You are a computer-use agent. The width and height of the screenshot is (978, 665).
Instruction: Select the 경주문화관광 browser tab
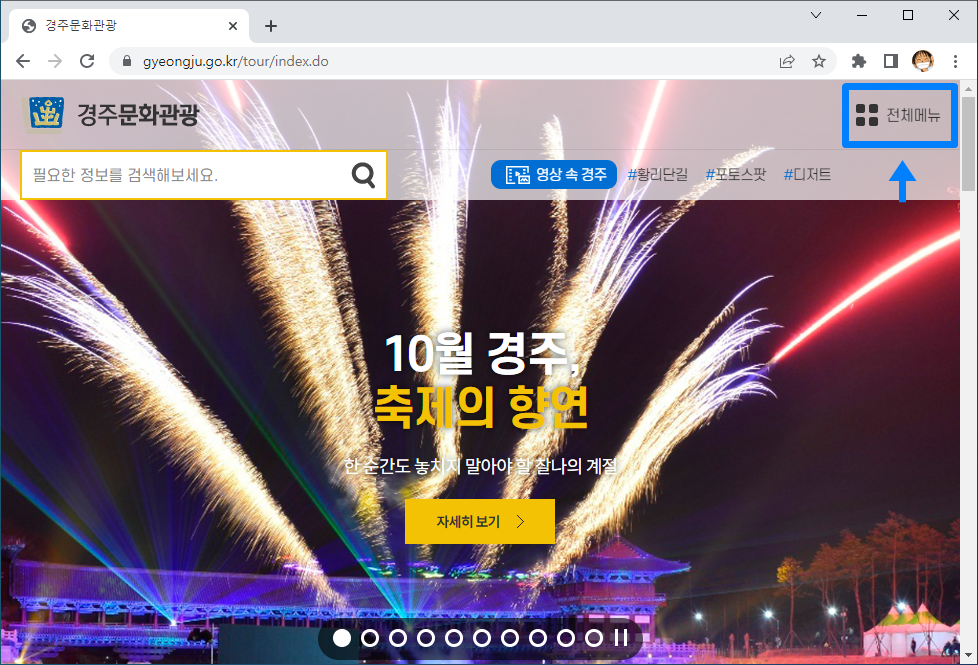129,26
